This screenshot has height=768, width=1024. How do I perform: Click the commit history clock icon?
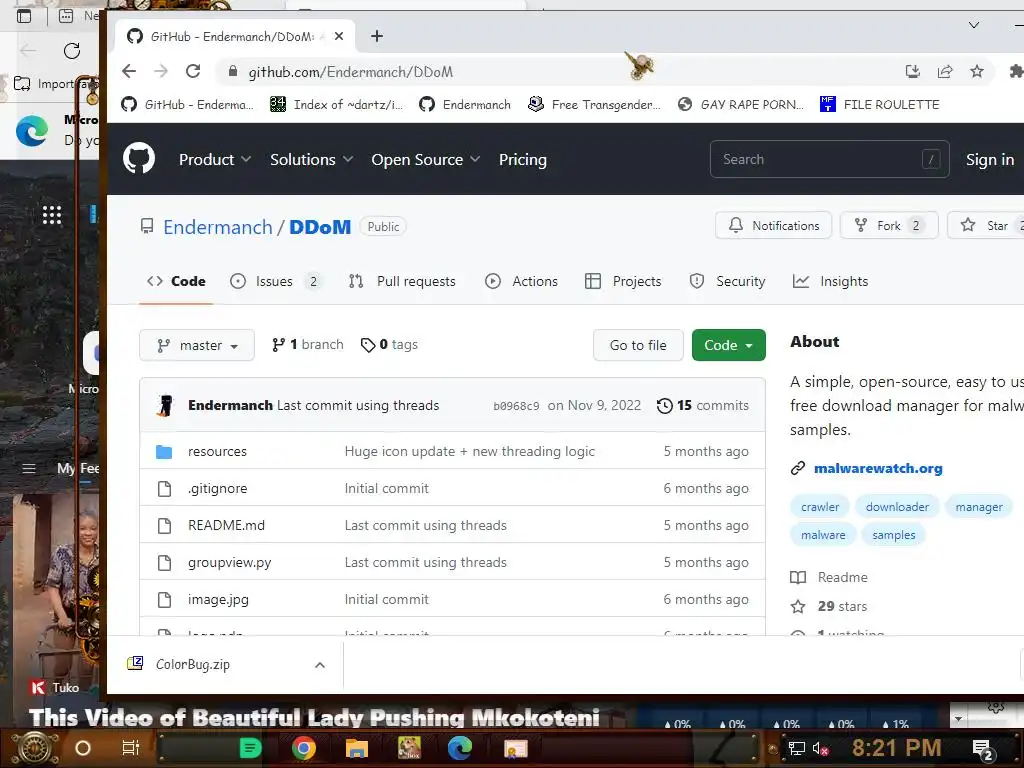[x=664, y=406]
